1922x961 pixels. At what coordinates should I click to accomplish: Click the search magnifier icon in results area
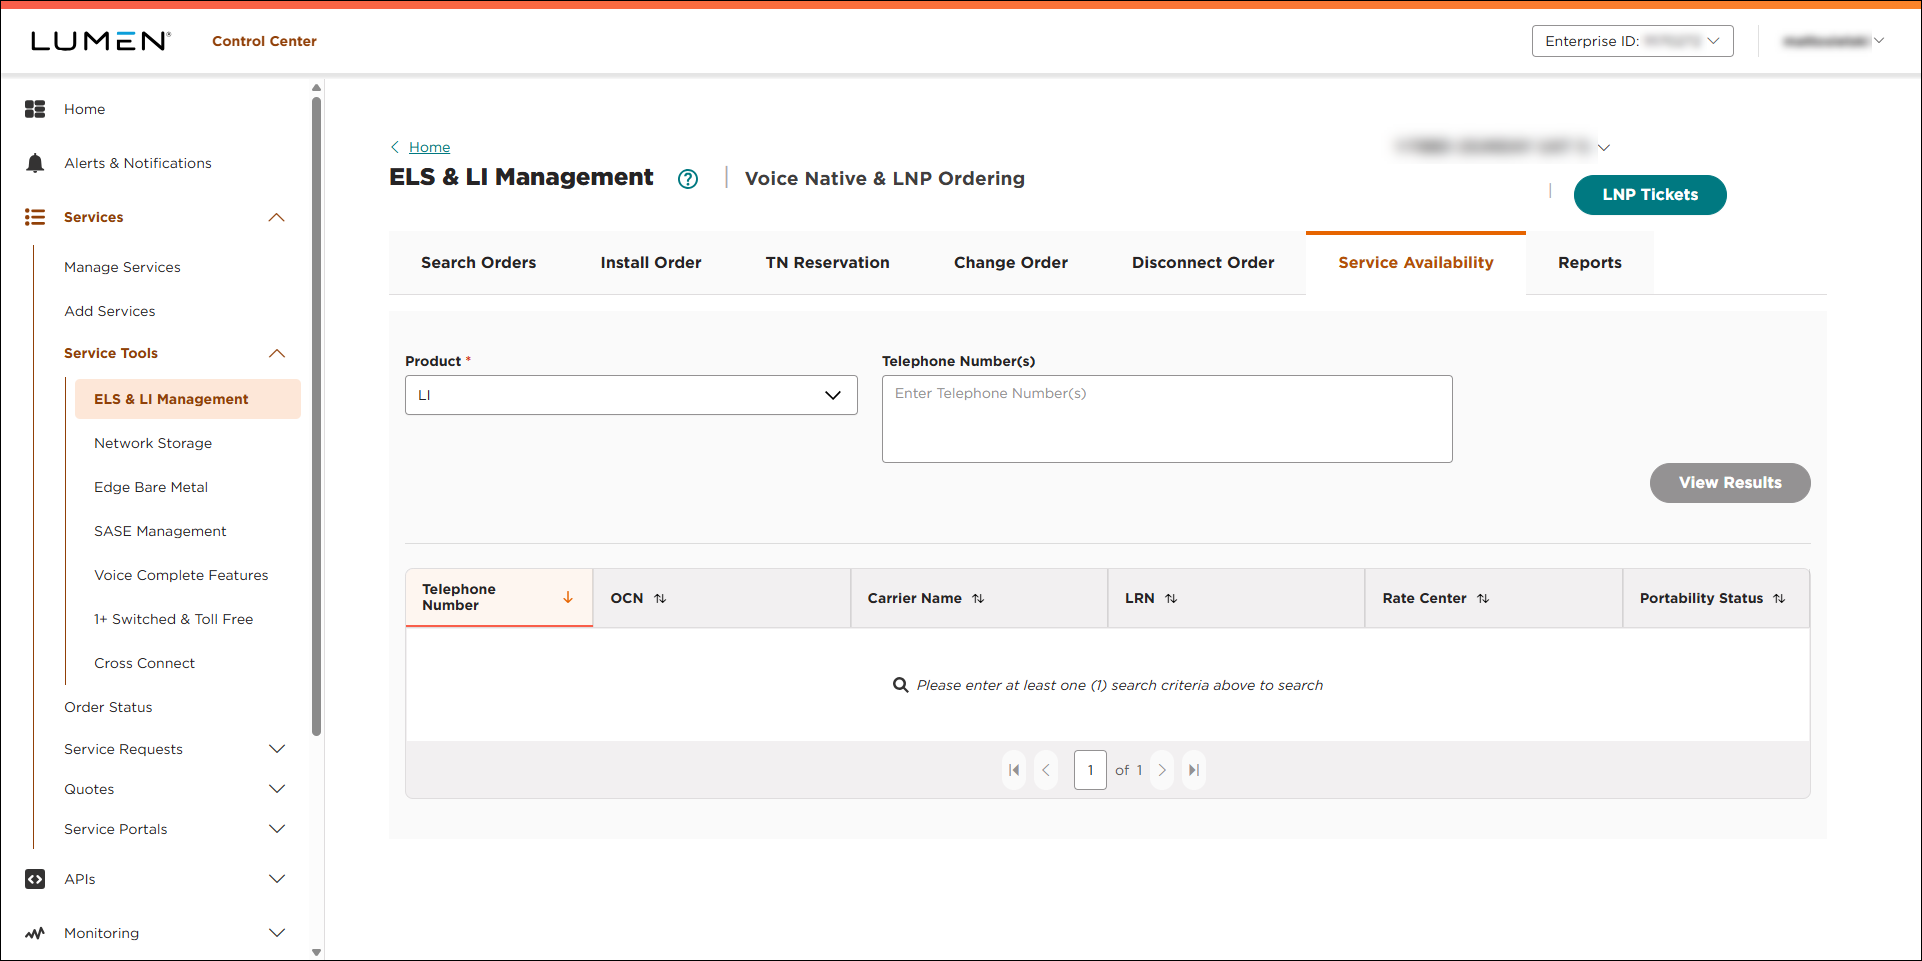click(900, 685)
